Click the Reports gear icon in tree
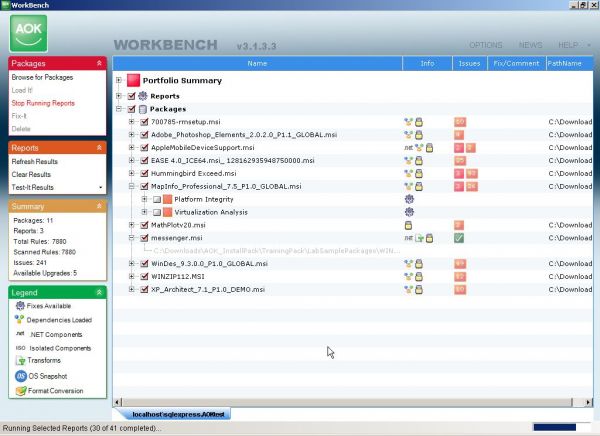The height and width of the screenshot is (436, 600). [x=142, y=96]
